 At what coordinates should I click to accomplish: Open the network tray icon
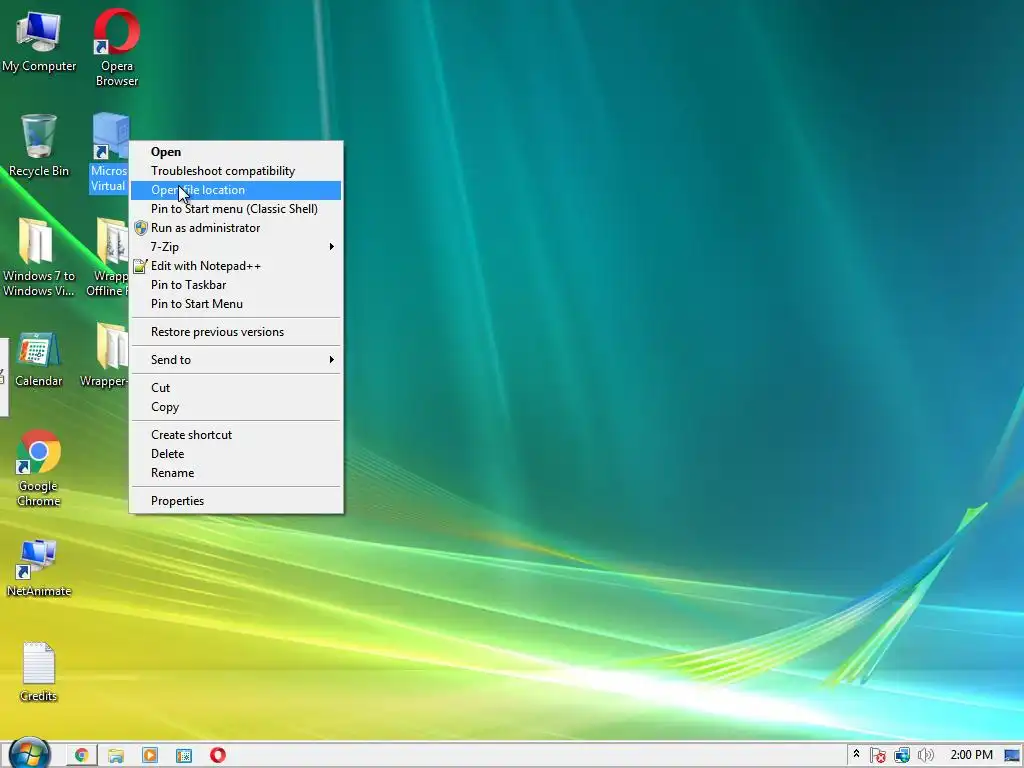pyautogui.click(x=902, y=756)
